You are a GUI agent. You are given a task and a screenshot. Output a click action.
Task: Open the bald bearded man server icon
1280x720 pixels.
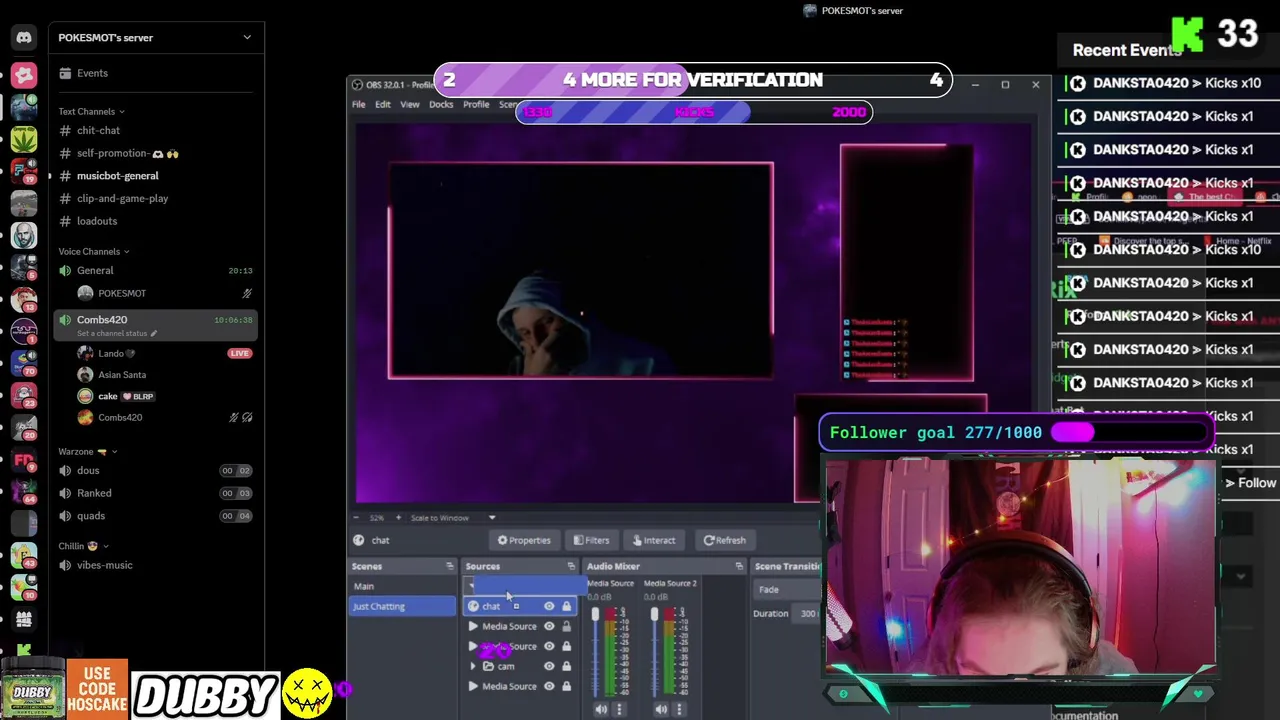[24, 235]
